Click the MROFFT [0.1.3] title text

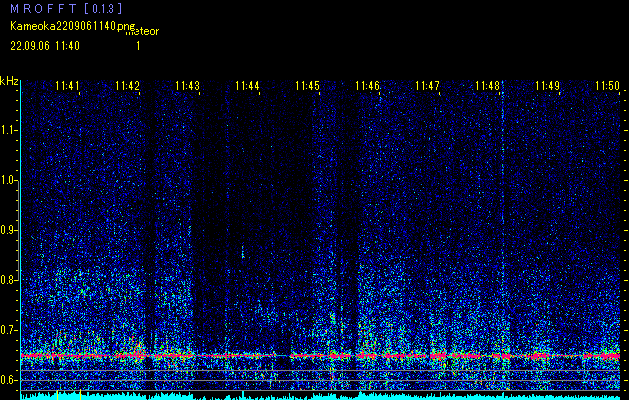click(x=66, y=8)
